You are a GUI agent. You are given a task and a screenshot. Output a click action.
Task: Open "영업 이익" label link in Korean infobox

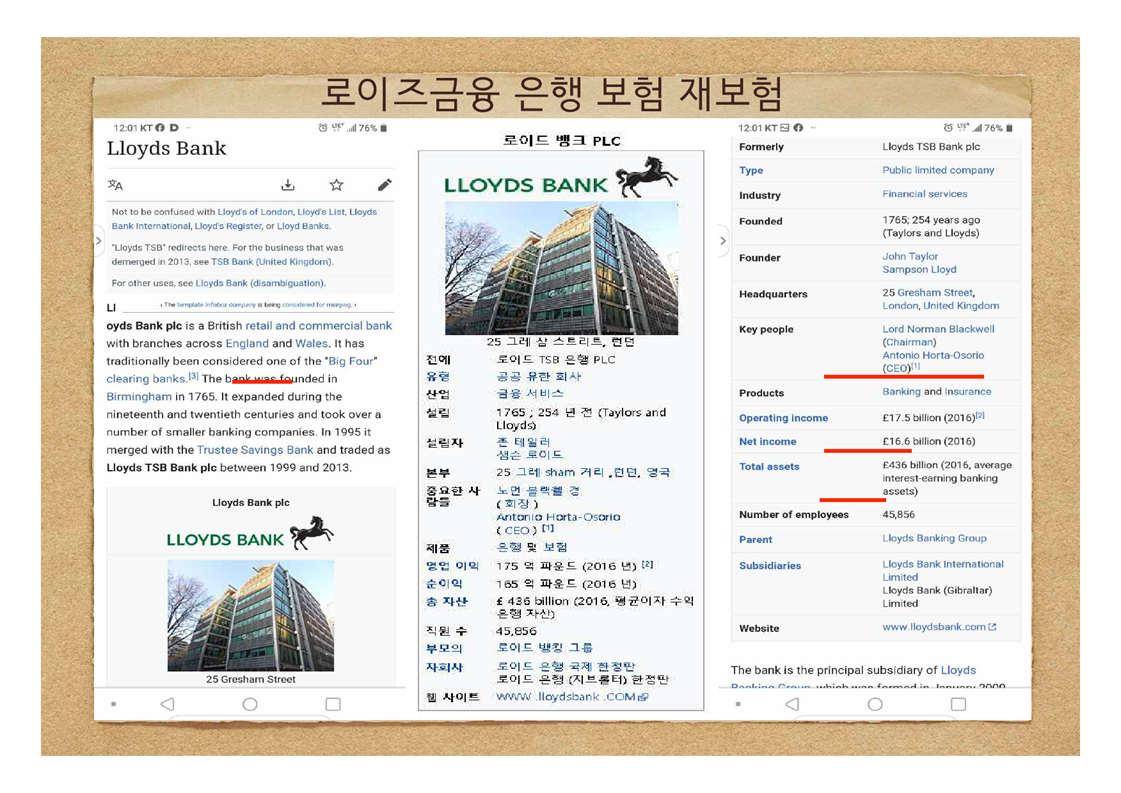[x=452, y=566]
